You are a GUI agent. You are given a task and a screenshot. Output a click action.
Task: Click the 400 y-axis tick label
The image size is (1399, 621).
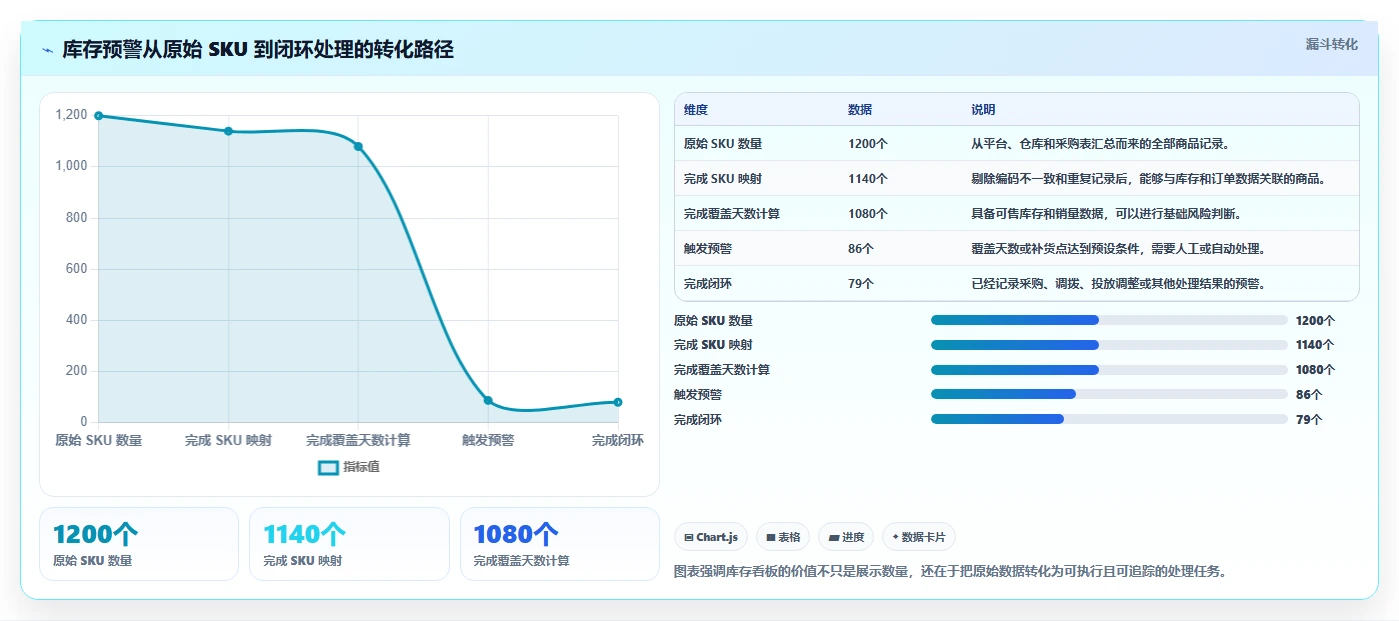77,320
